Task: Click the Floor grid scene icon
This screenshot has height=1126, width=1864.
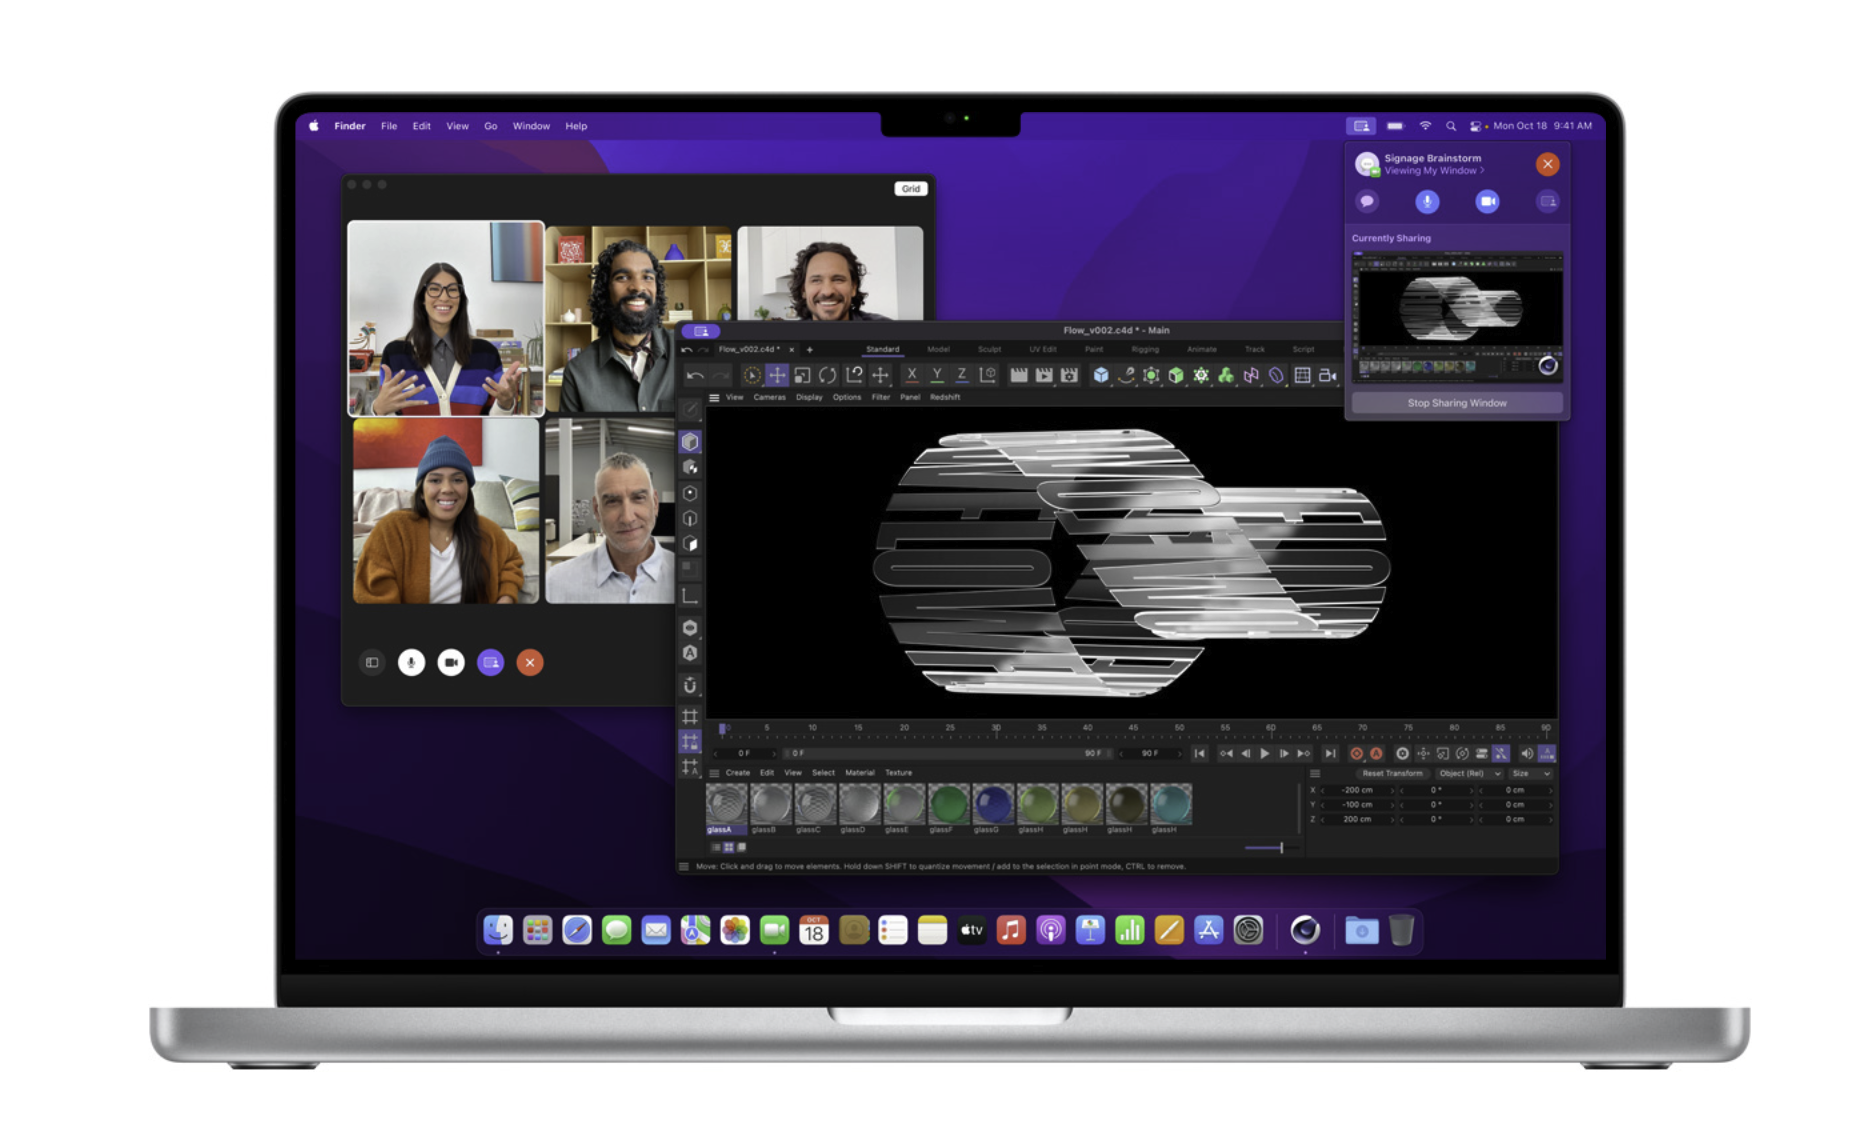Action: click(1302, 375)
